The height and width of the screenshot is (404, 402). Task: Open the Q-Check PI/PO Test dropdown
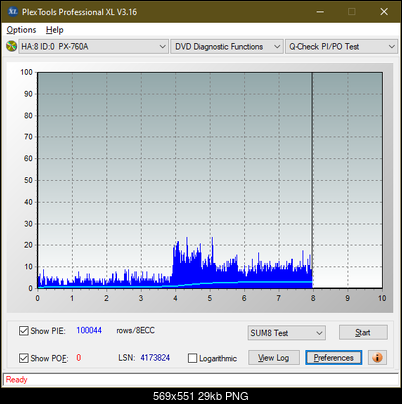[x=341, y=47]
